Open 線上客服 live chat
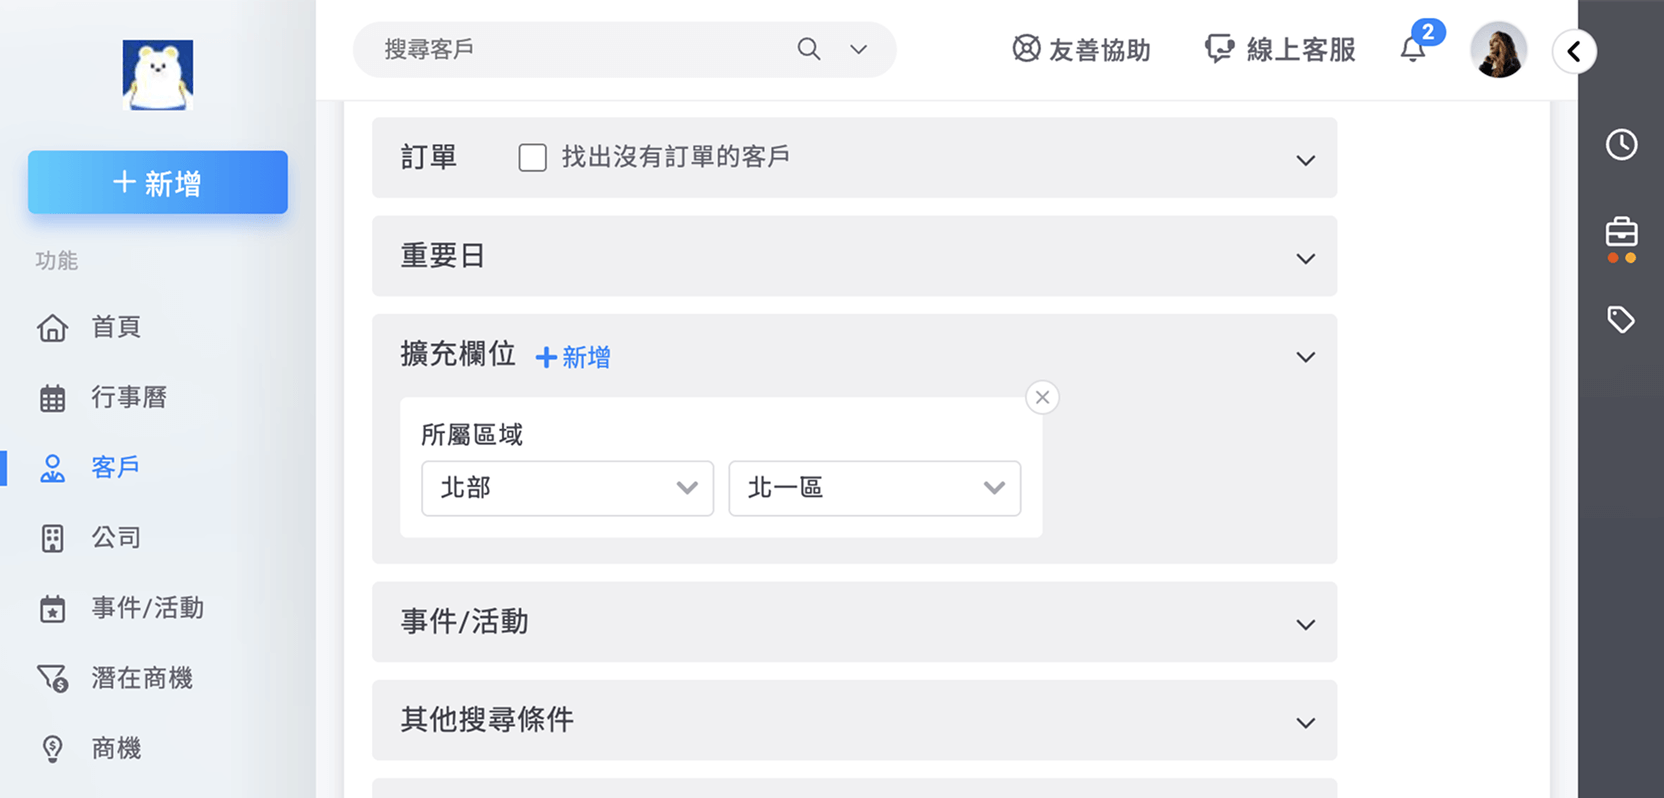Viewport: 1664px width, 798px height. click(x=1280, y=49)
